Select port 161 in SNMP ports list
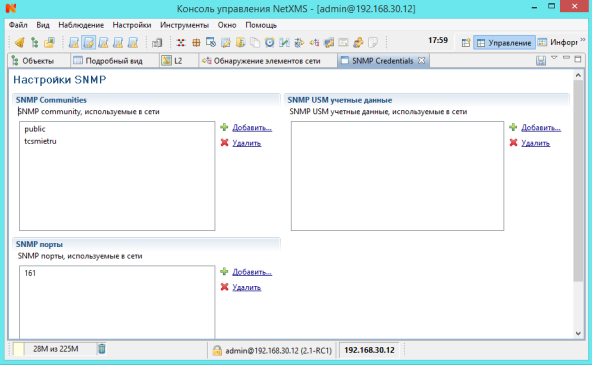The image size is (593, 365). (x=30, y=273)
